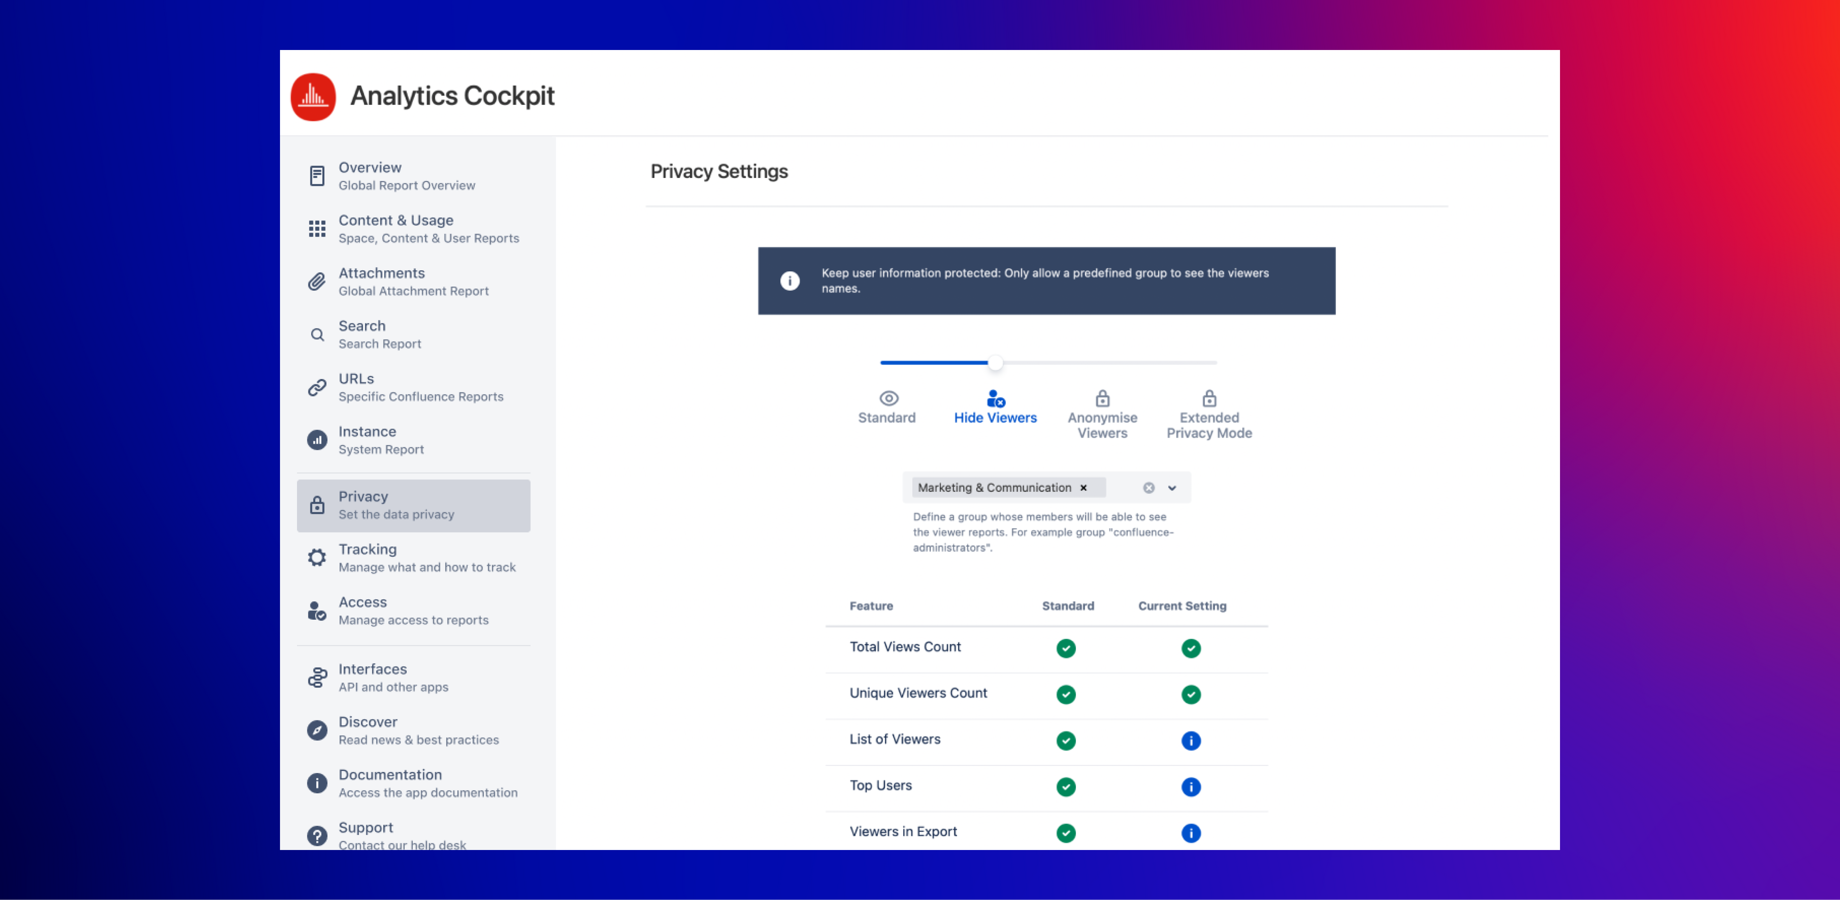Image resolution: width=1840 pixels, height=900 pixels.
Task: Click the Support question mark icon
Action: [x=316, y=835]
